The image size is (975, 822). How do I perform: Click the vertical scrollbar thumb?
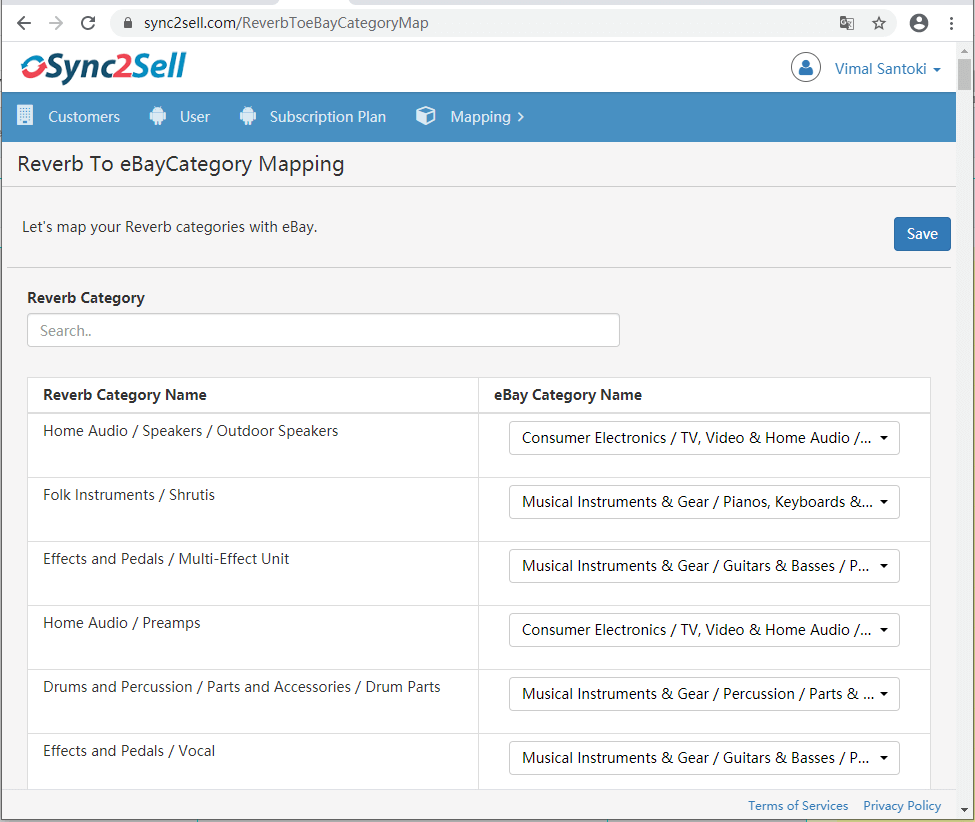(x=964, y=74)
